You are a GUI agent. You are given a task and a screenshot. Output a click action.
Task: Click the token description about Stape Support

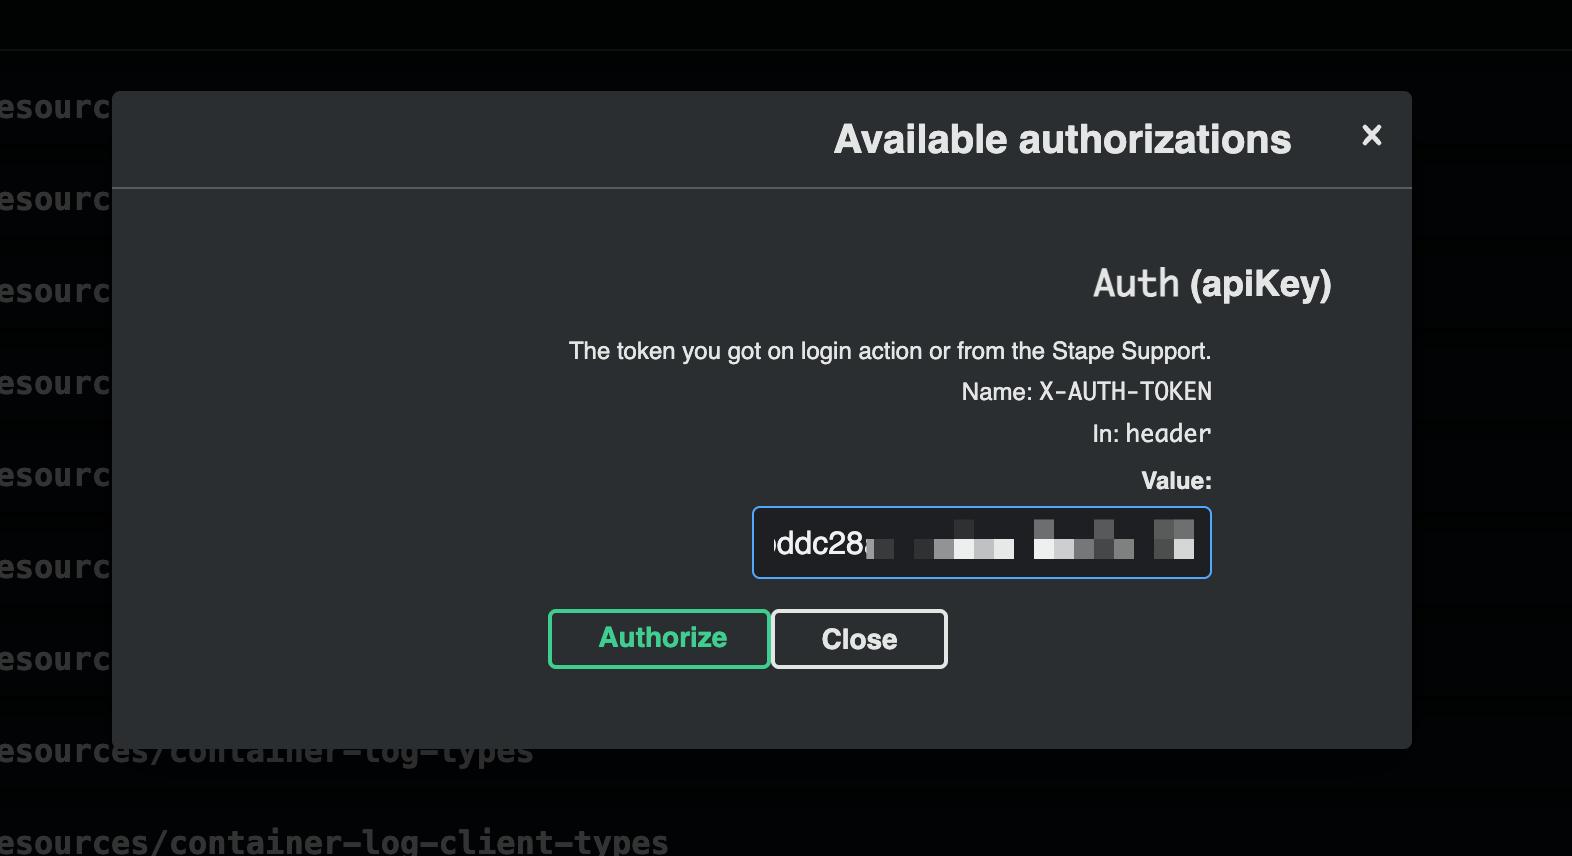point(890,351)
